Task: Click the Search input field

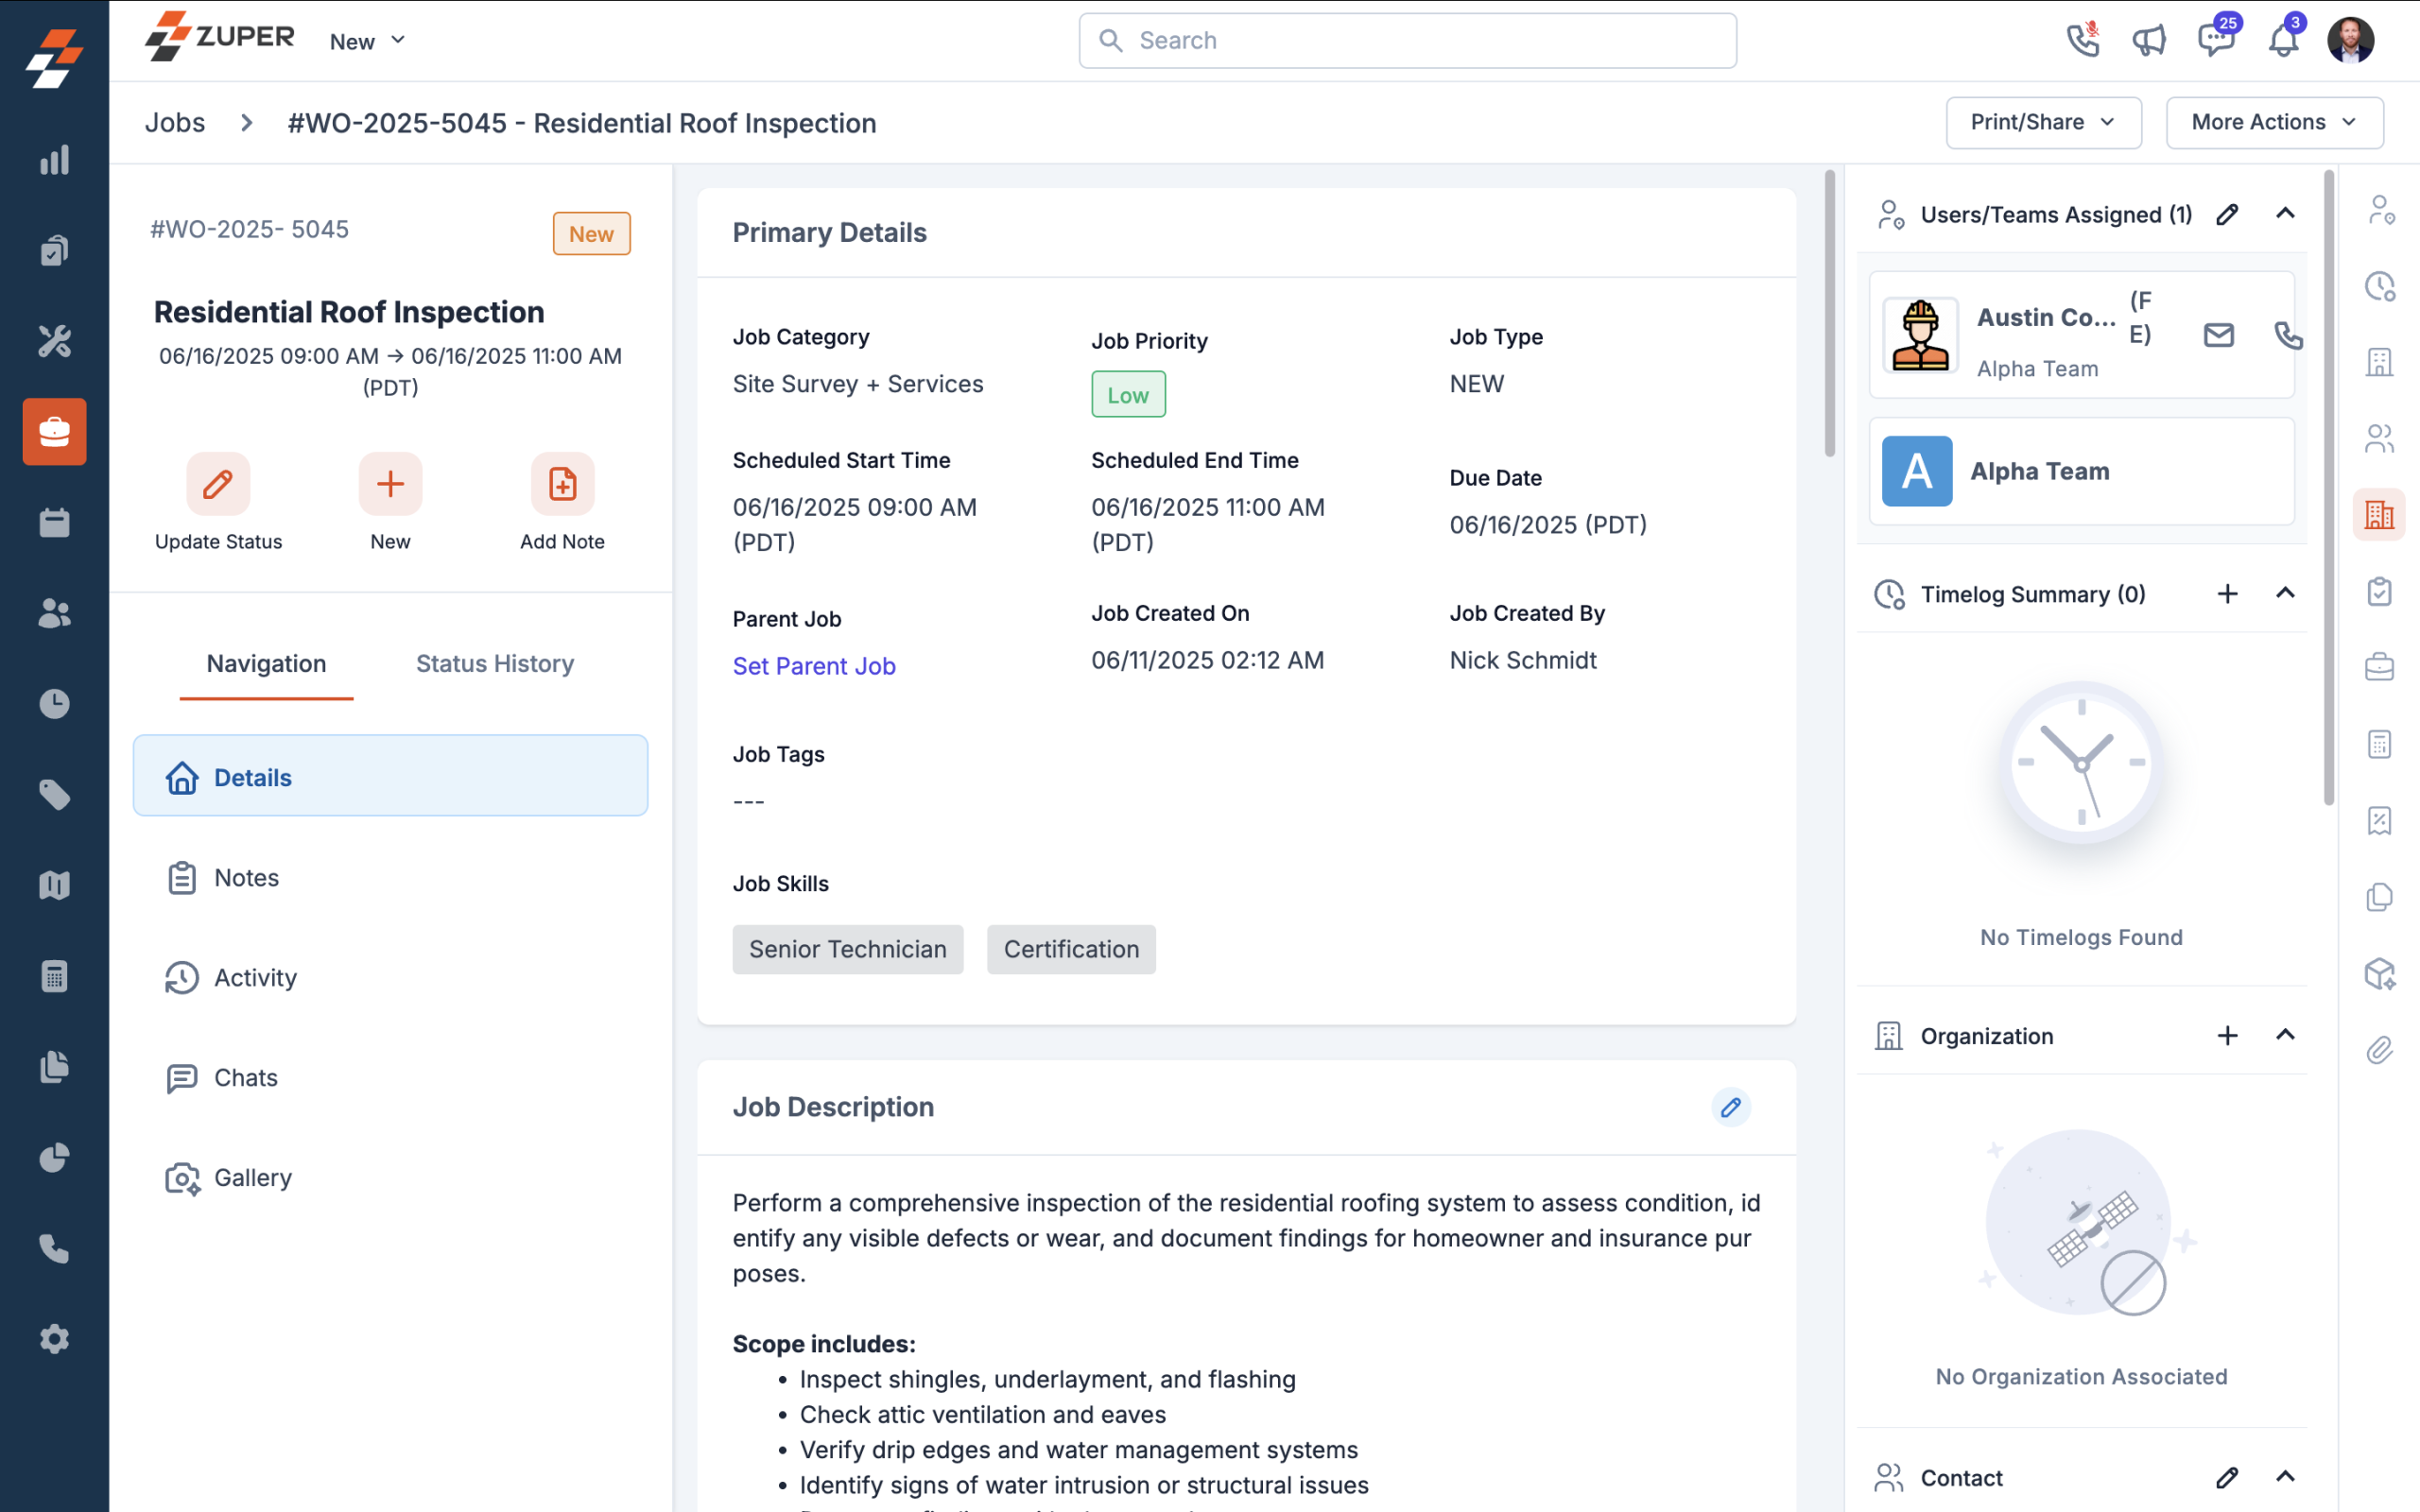Action: [1407, 41]
